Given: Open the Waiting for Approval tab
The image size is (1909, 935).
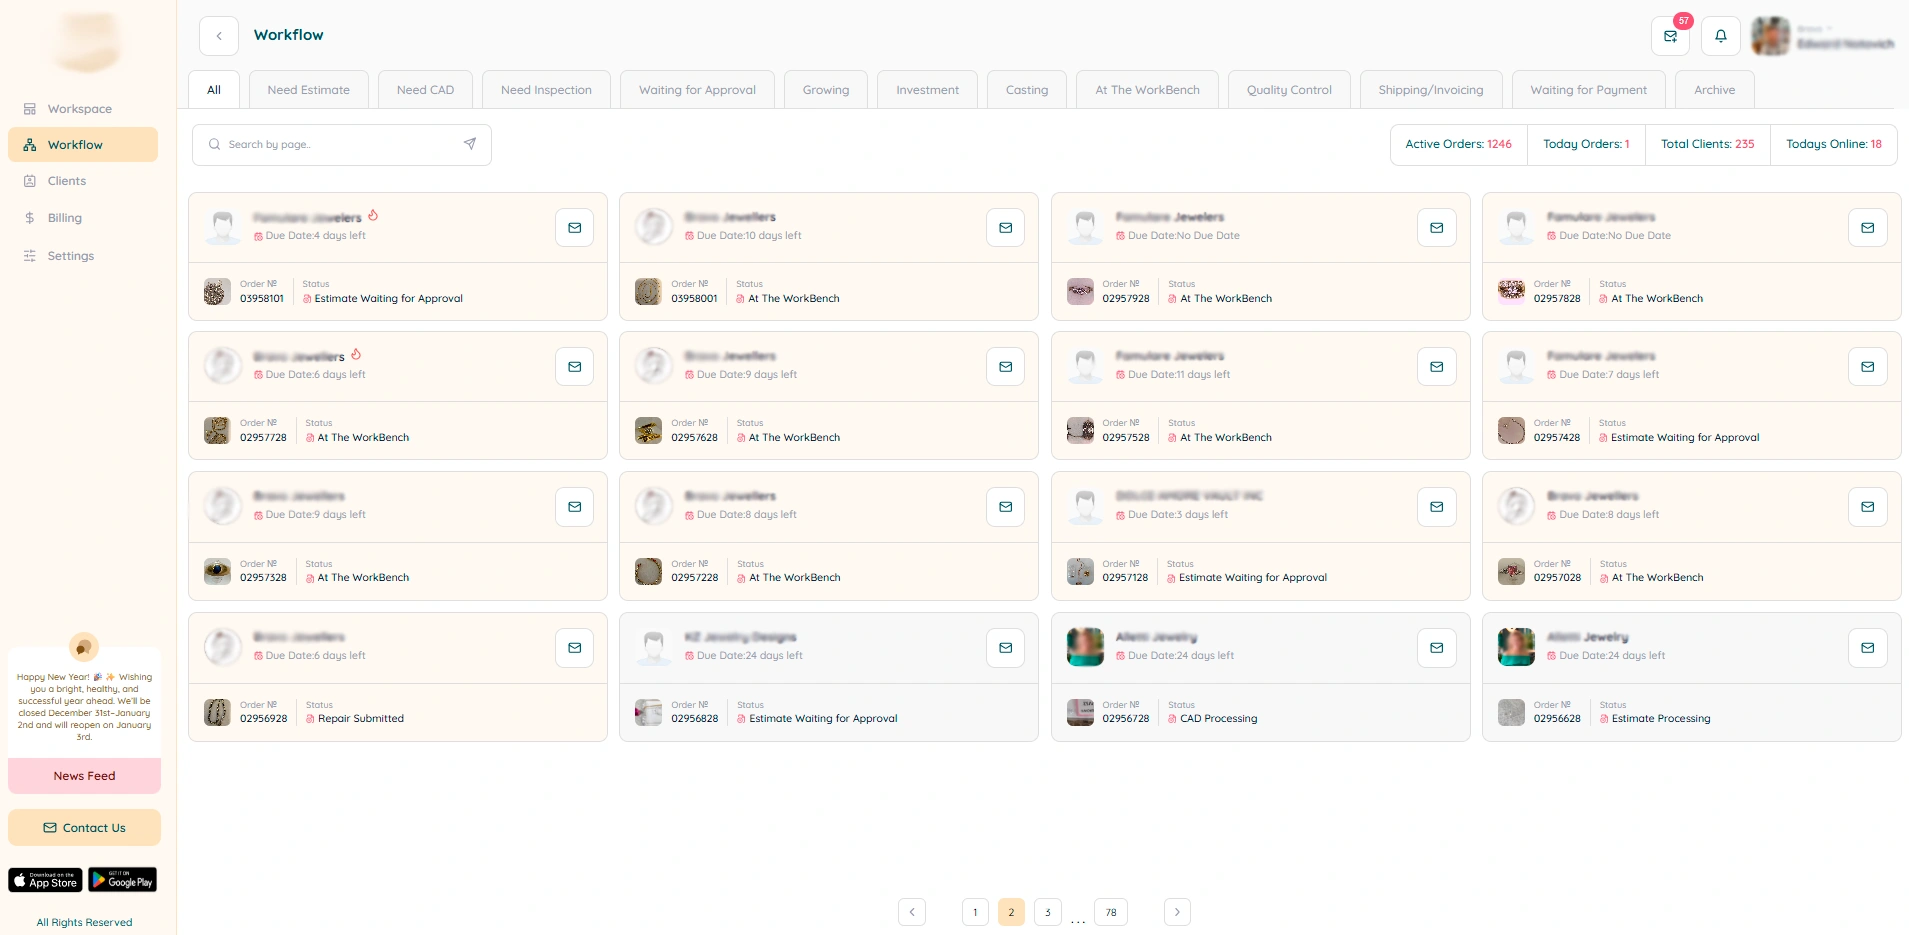Looking at the screenshot, I should [698, 90].
